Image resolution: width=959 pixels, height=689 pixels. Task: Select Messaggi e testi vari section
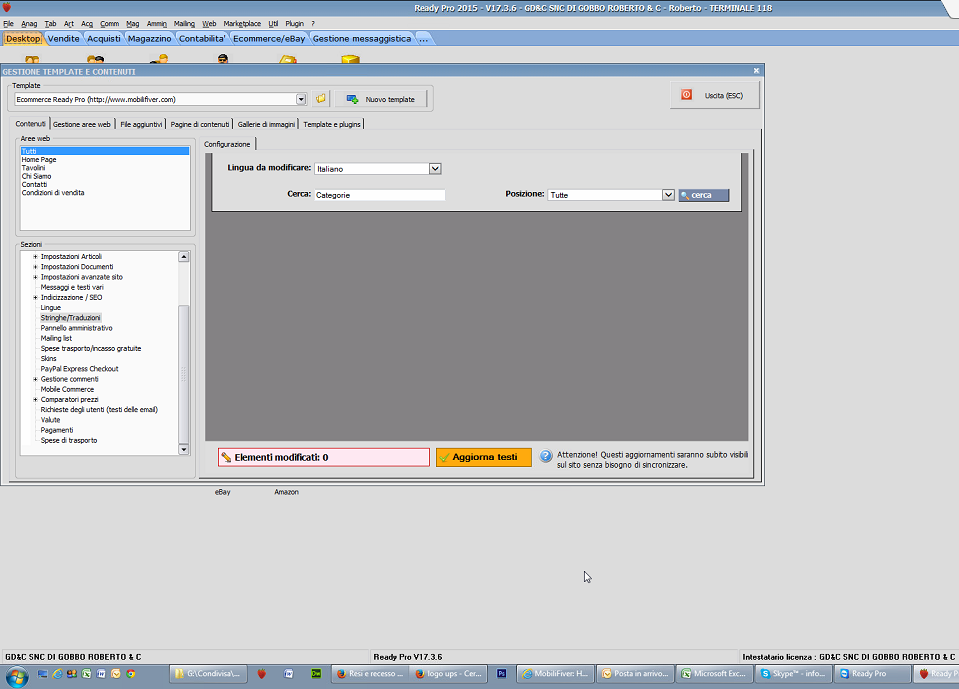coord(72,287)
